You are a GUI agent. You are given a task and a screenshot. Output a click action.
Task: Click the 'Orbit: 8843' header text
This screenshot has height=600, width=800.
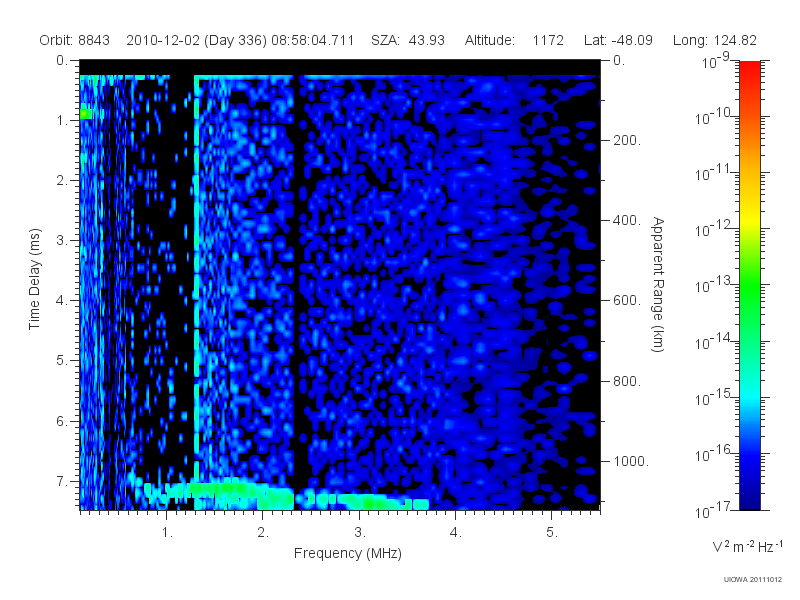click(x=74, y=40)
